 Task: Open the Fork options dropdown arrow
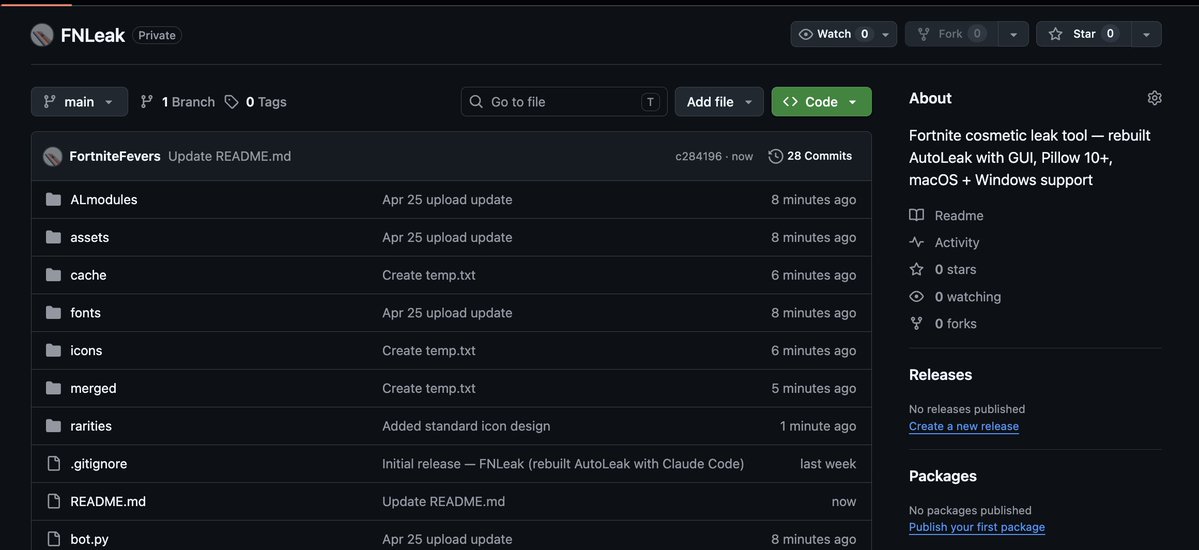(1013, 34)
